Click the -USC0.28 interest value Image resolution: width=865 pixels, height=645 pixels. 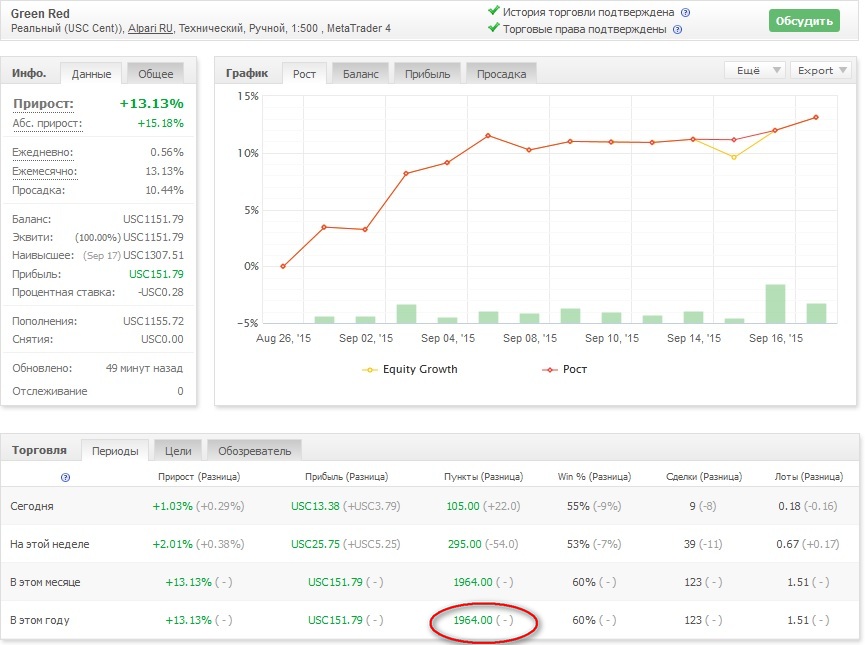[161, 292]
